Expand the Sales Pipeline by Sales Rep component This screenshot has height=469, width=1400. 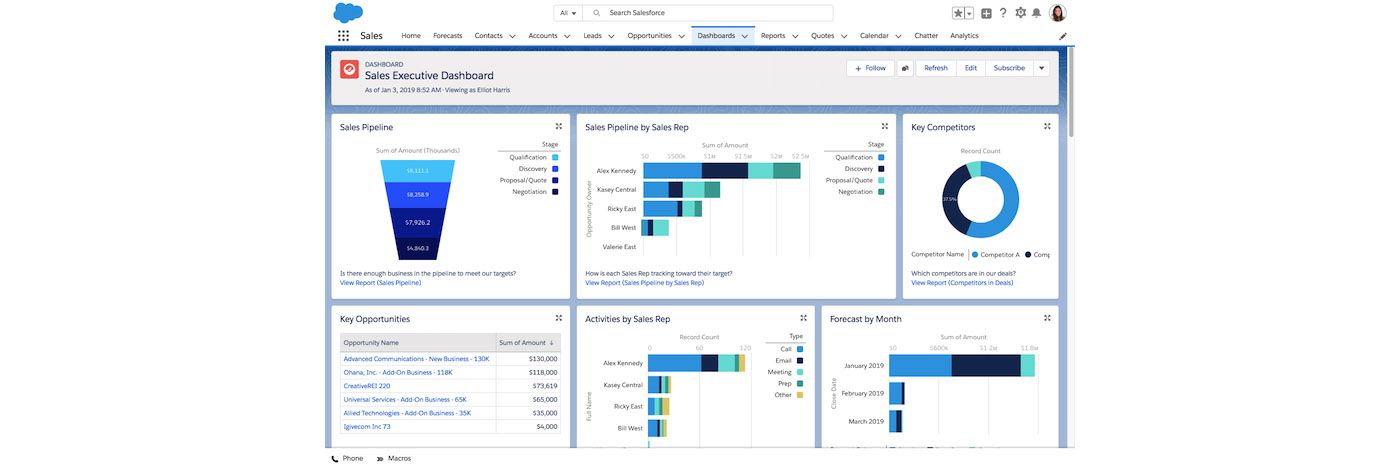[885, 126]
